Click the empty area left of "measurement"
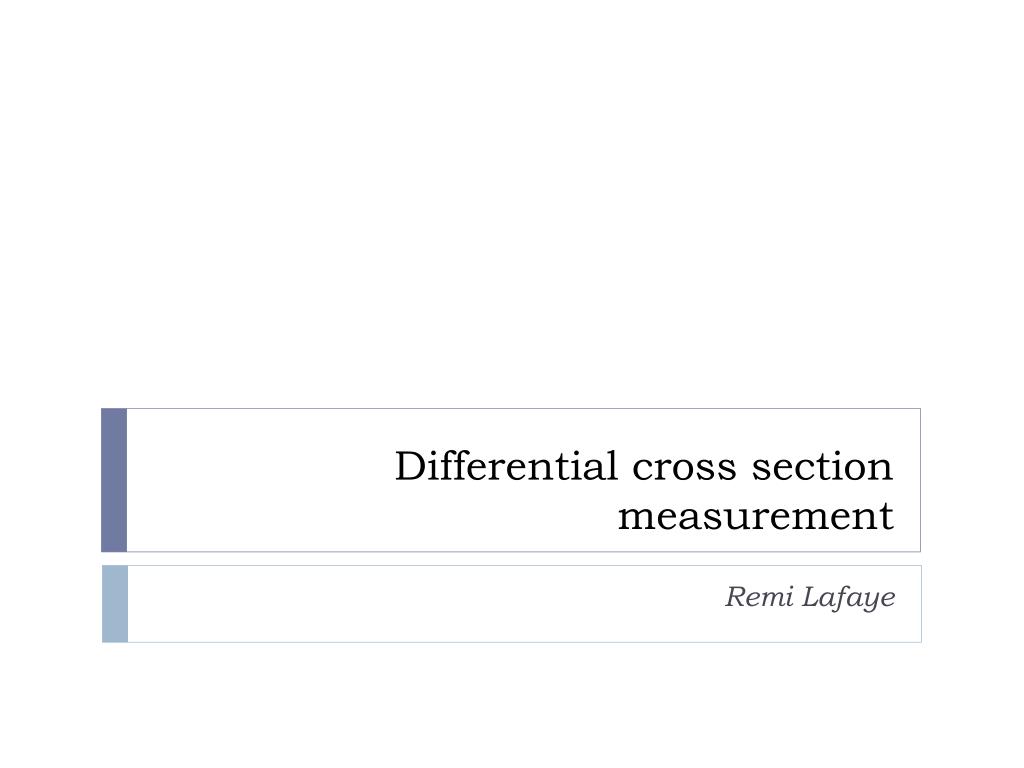Viewport: 1024px width, 768px height. [x=372, y=517]
